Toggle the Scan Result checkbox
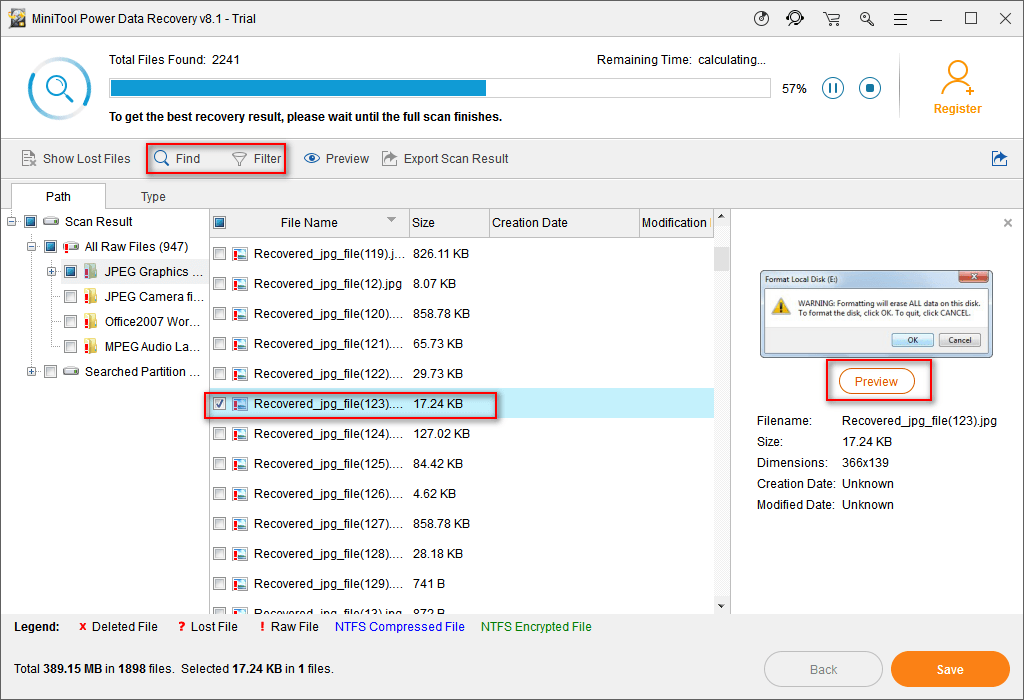The height and width of the screenshot is (700, 1024). [31, 222]
